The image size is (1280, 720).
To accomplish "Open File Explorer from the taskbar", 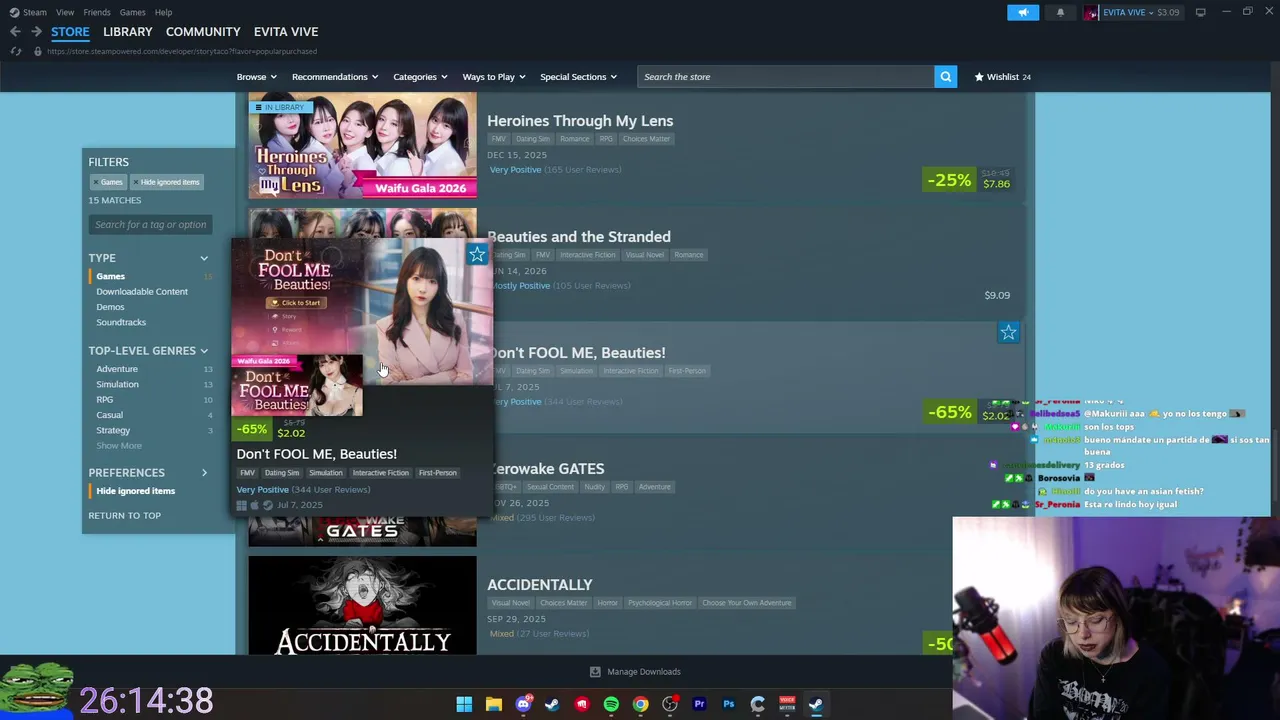I will (x=493, y=704).
